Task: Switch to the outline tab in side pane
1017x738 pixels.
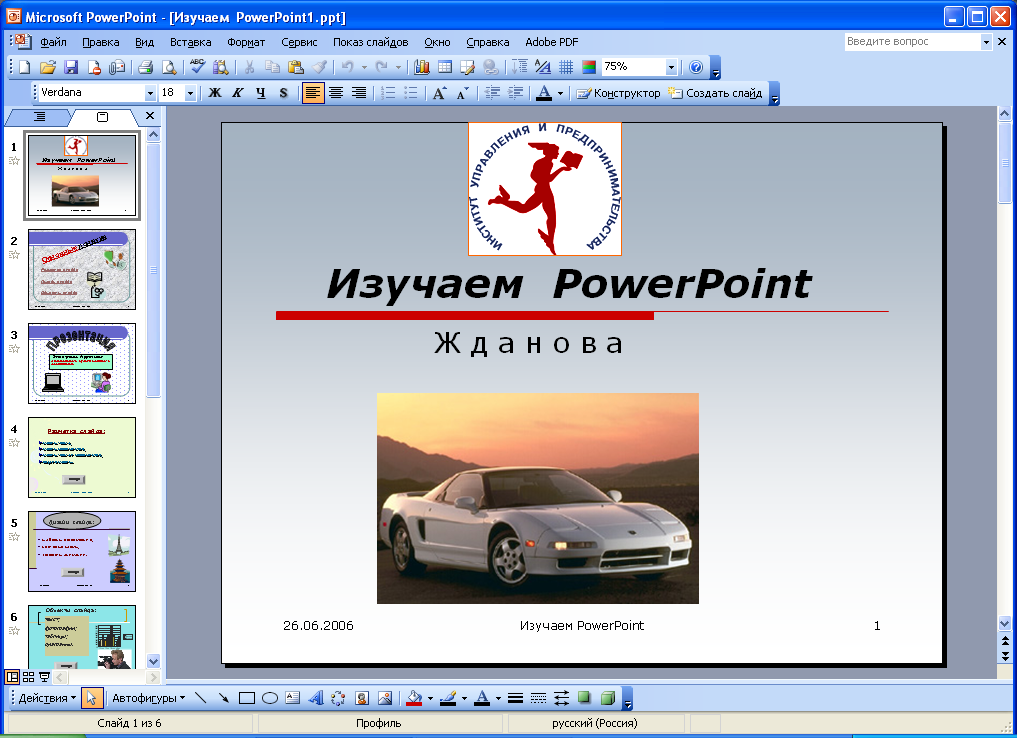Action: pos(39,117)
